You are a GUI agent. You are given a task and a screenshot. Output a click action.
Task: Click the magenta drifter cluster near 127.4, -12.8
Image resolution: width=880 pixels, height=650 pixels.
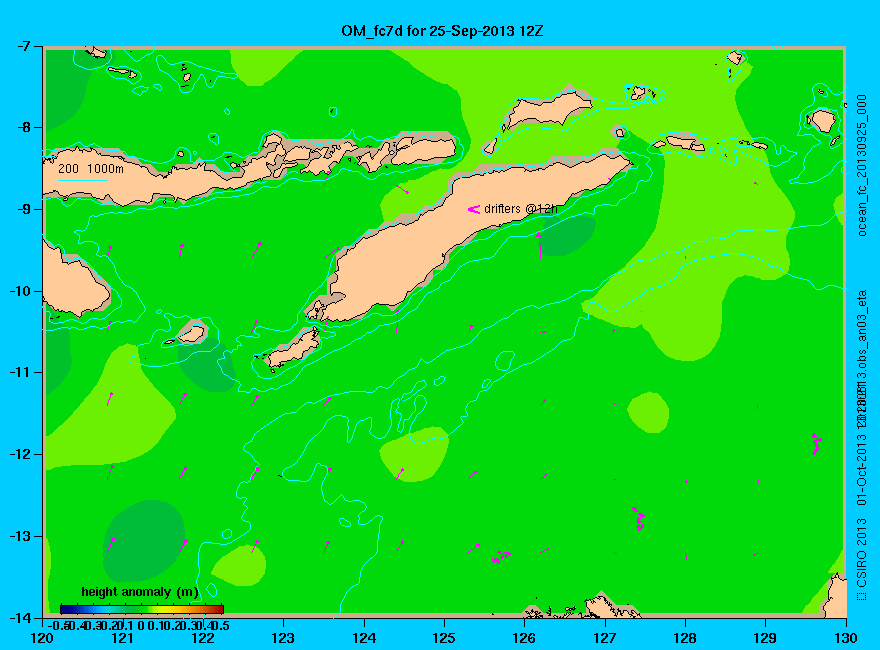pos(639,519)
